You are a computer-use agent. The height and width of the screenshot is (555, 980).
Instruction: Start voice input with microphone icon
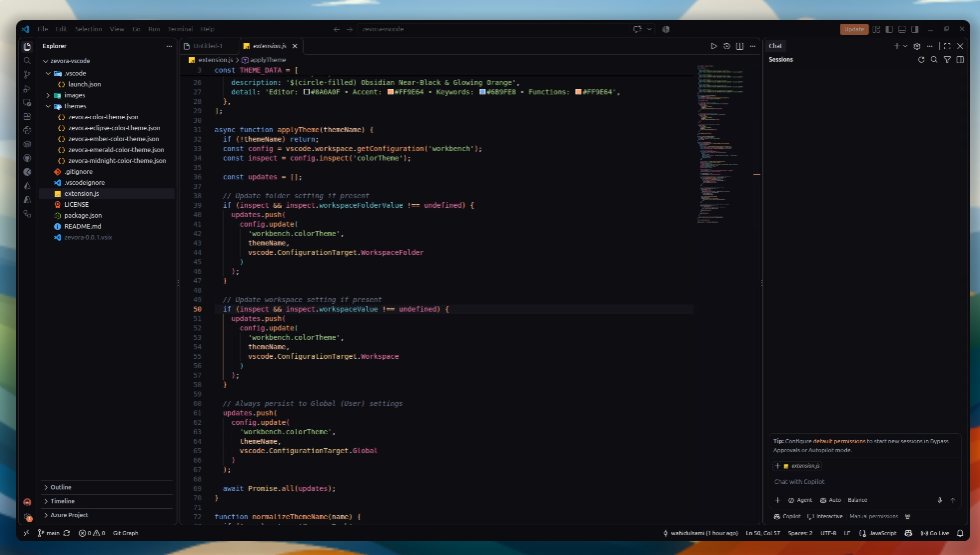click(x=939, y=500)
